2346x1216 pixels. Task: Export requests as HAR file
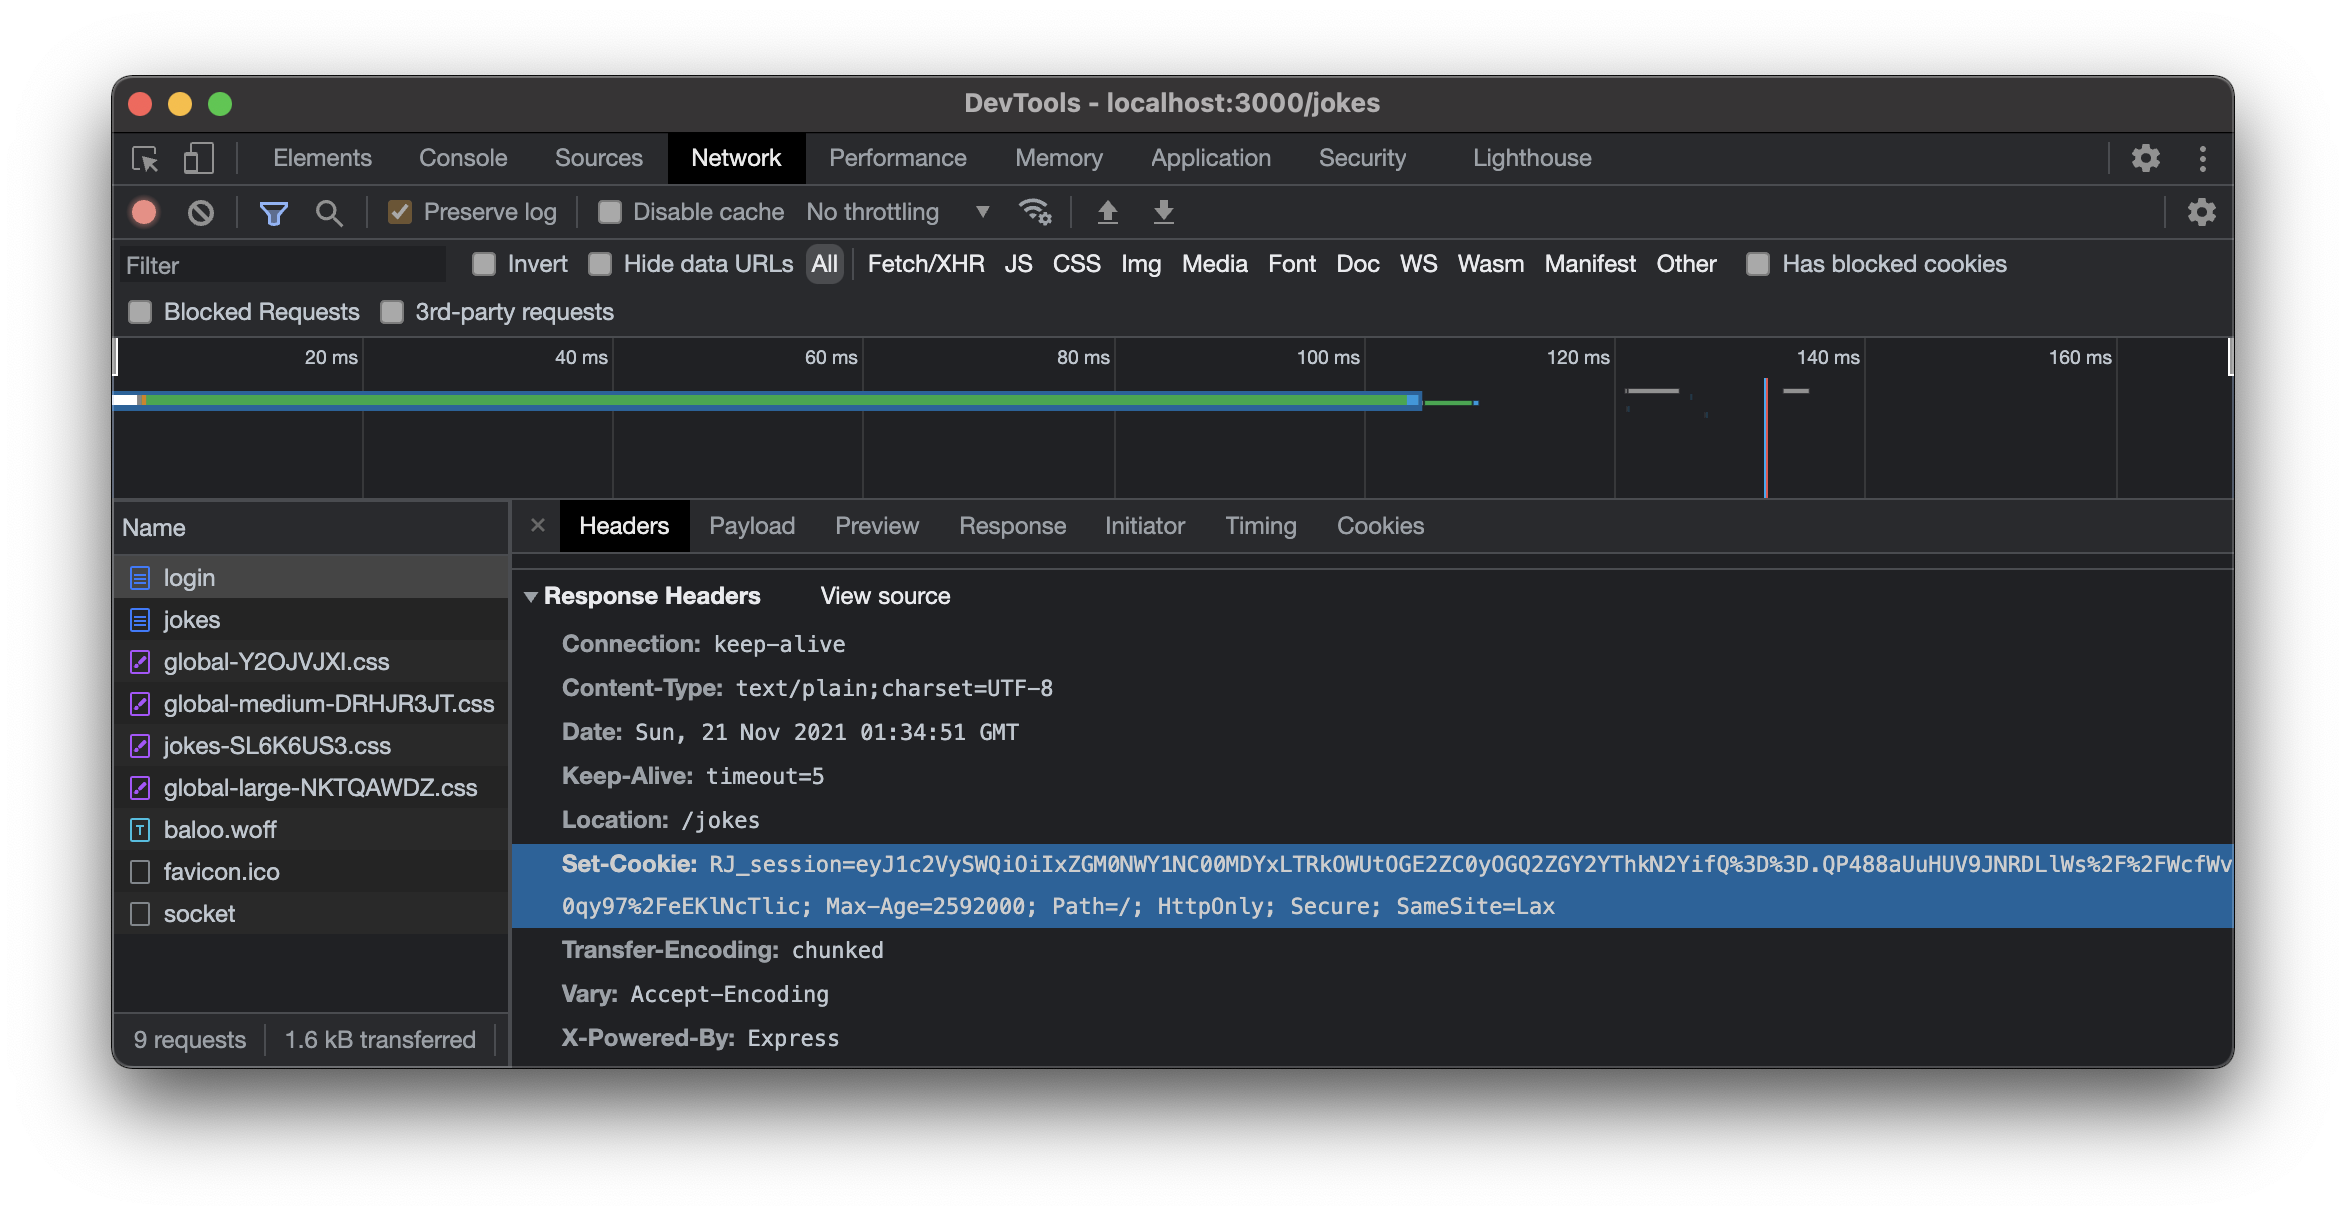coord(1163,212)
